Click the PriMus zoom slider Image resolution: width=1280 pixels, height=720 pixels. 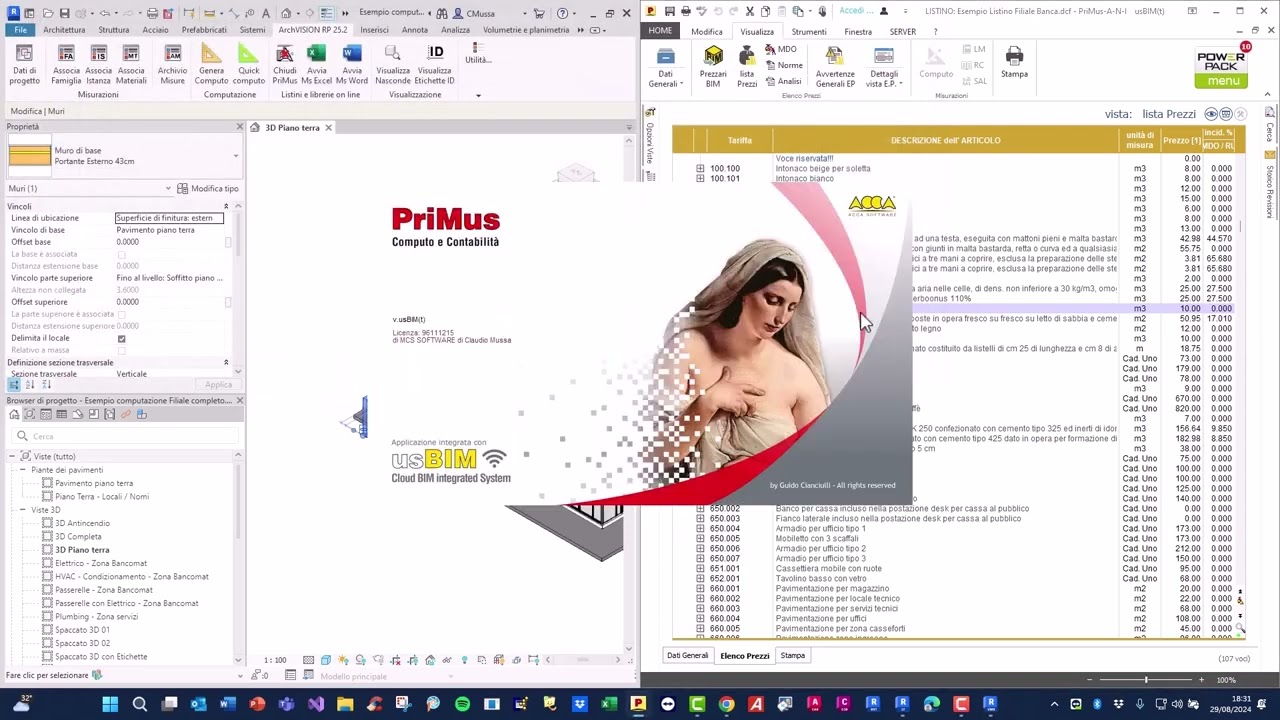point(1146,680)
